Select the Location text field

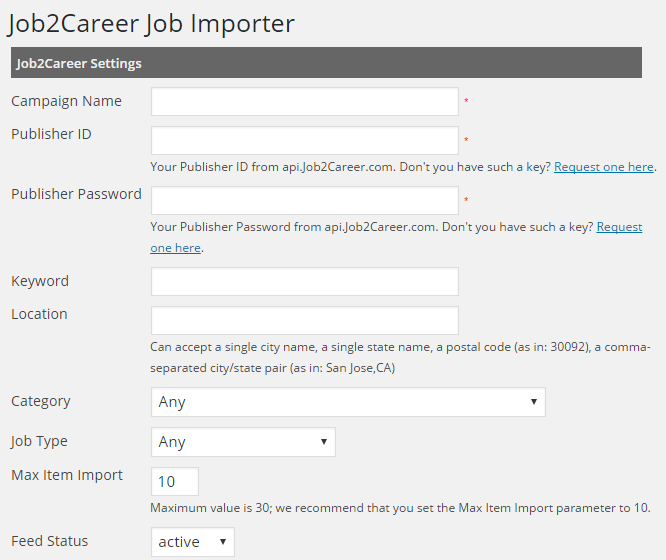pos(304,321)
